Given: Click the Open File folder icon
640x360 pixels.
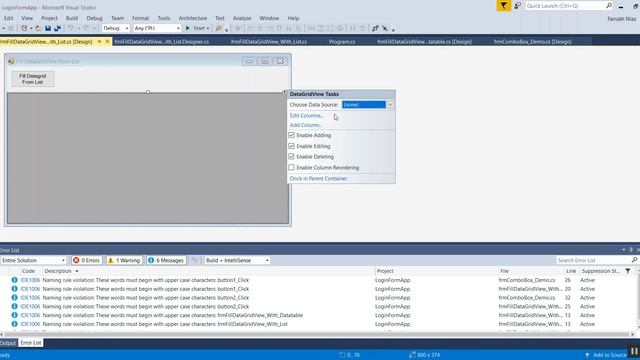Looking at the screenshot, I should [x=38, y=28].
